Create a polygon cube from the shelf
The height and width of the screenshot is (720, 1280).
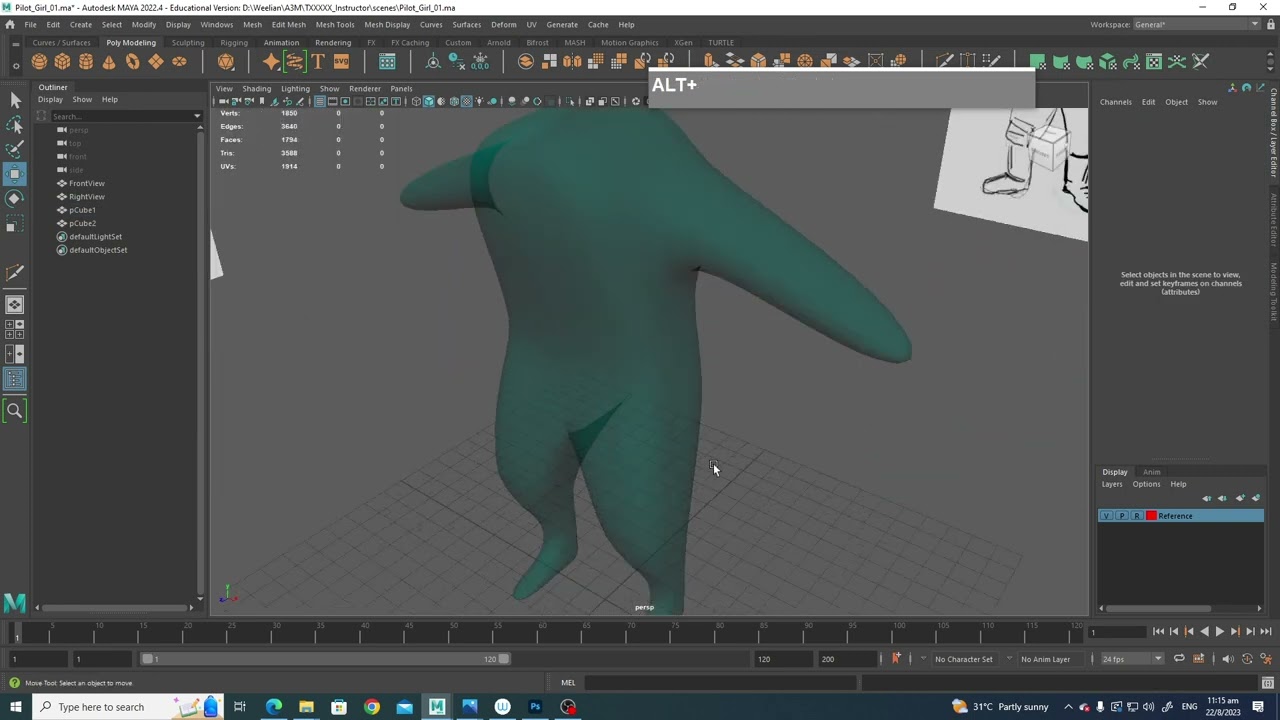[62, 62]
